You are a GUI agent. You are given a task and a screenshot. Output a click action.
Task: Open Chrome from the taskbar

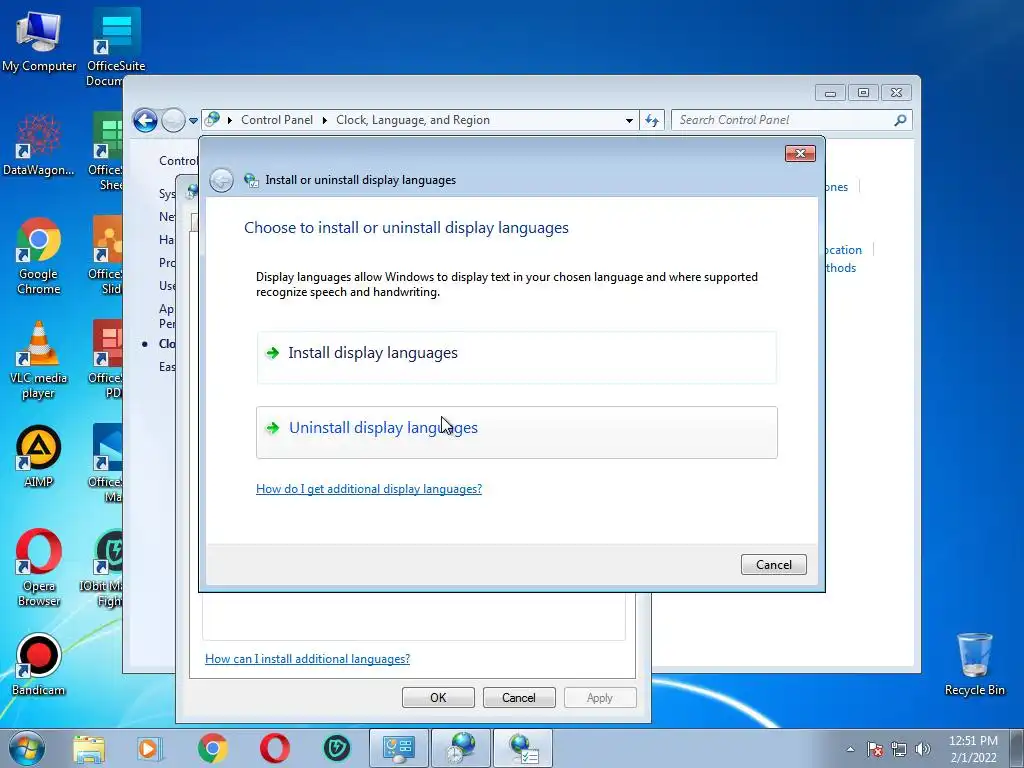pos(212,748)
